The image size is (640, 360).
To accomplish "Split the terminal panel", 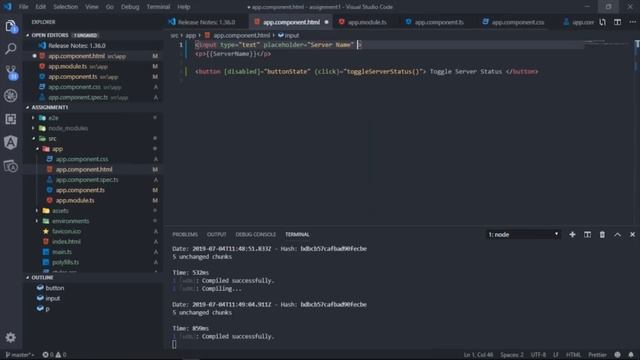I will pyautogui.click(x=587, y=234).
